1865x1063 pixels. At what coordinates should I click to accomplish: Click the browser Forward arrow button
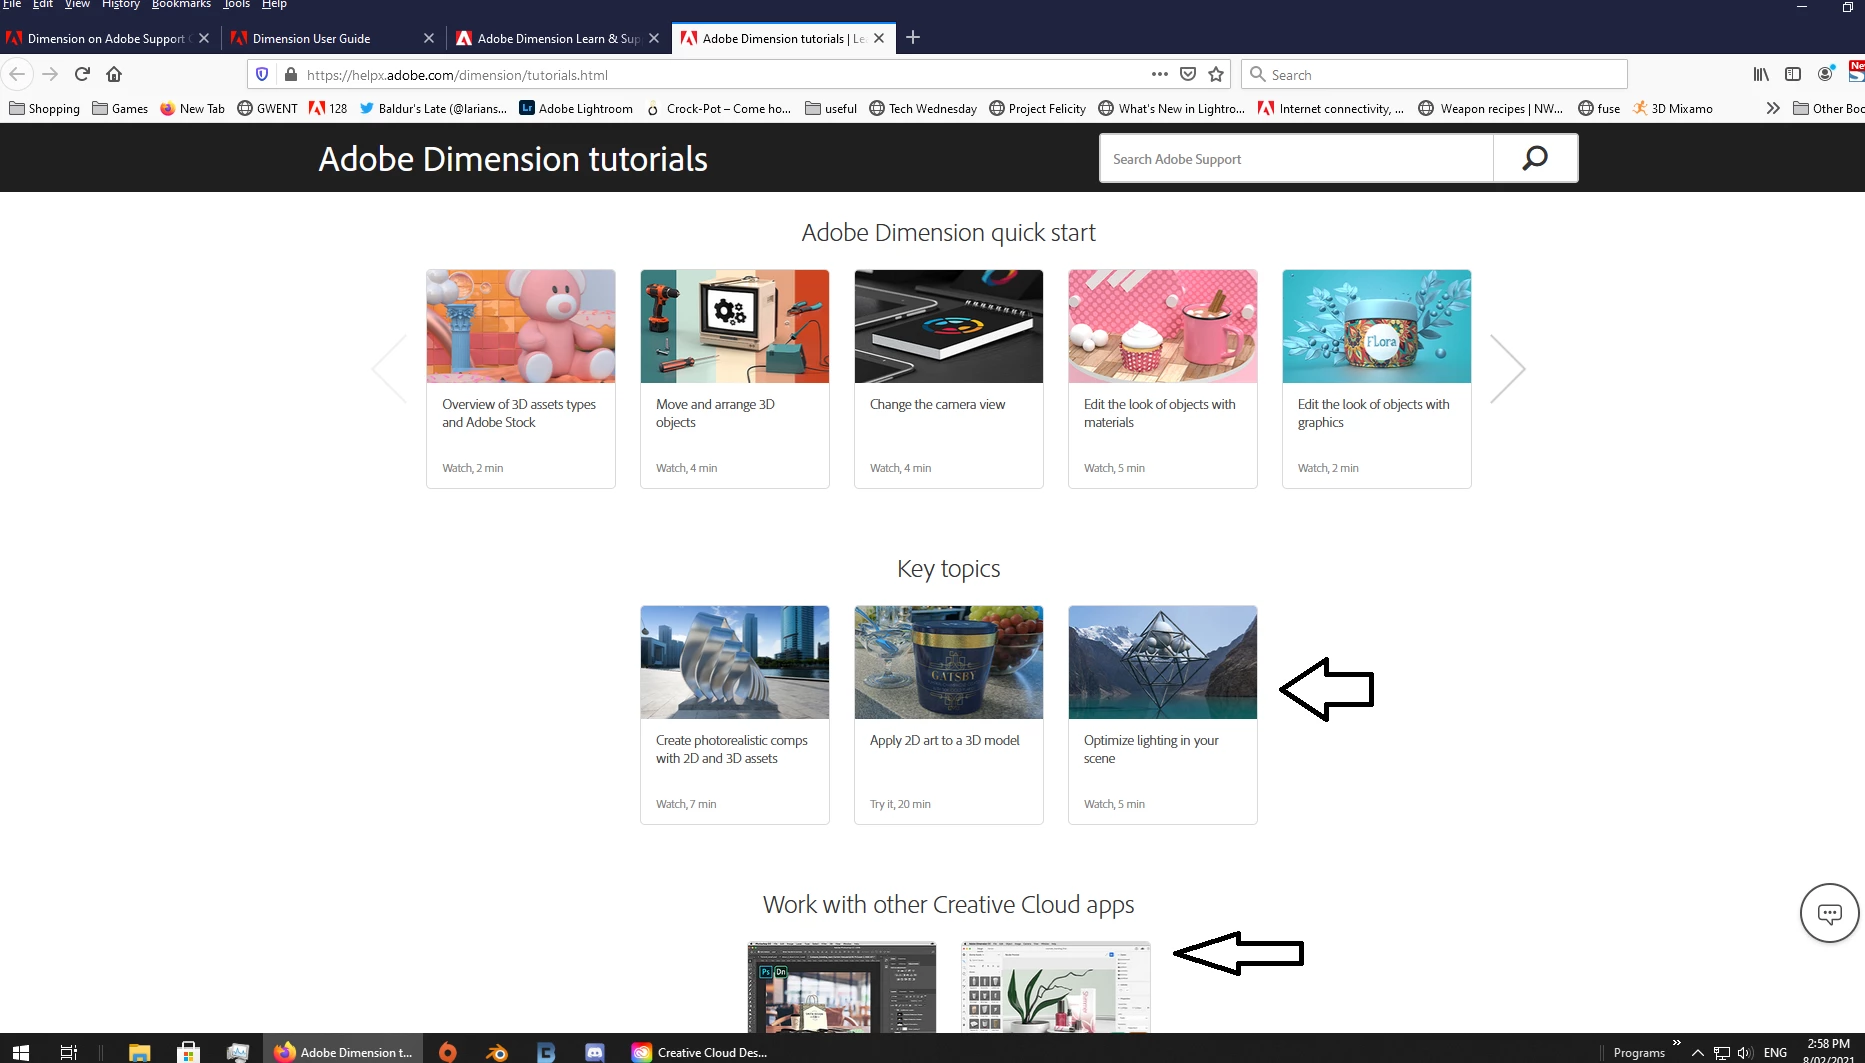[x=50, y=74]
